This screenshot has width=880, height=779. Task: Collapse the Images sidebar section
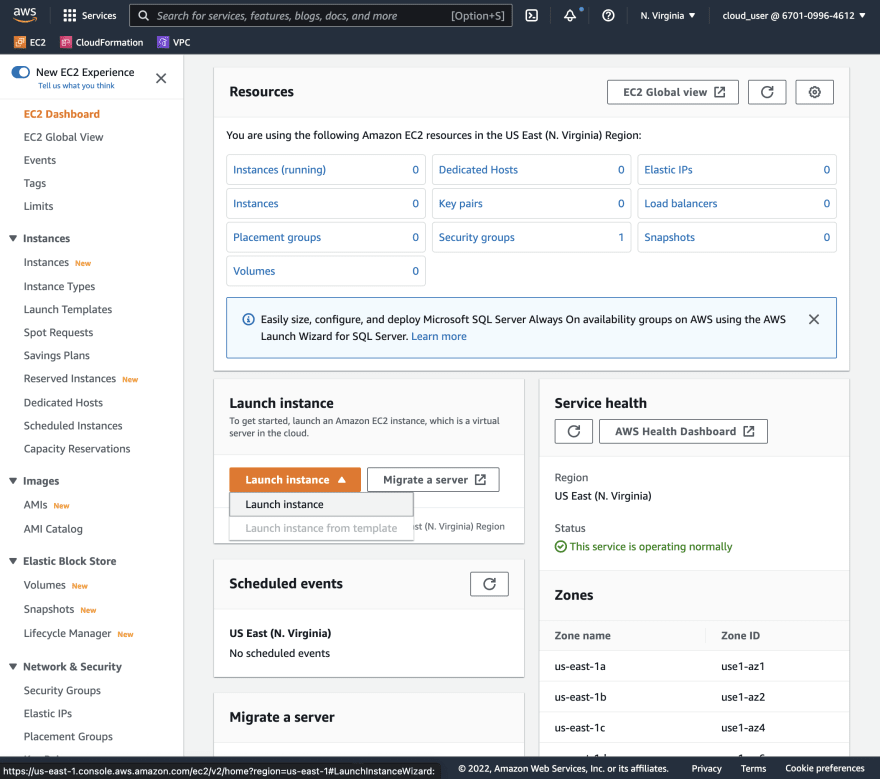pyautogui.click(x=13, y=481)
